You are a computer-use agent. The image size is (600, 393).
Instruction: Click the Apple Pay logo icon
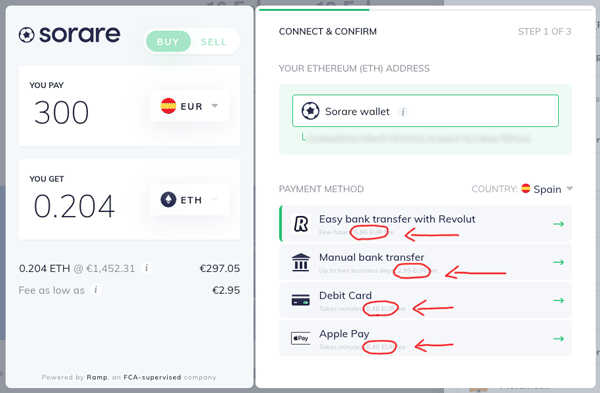point(301,338)
